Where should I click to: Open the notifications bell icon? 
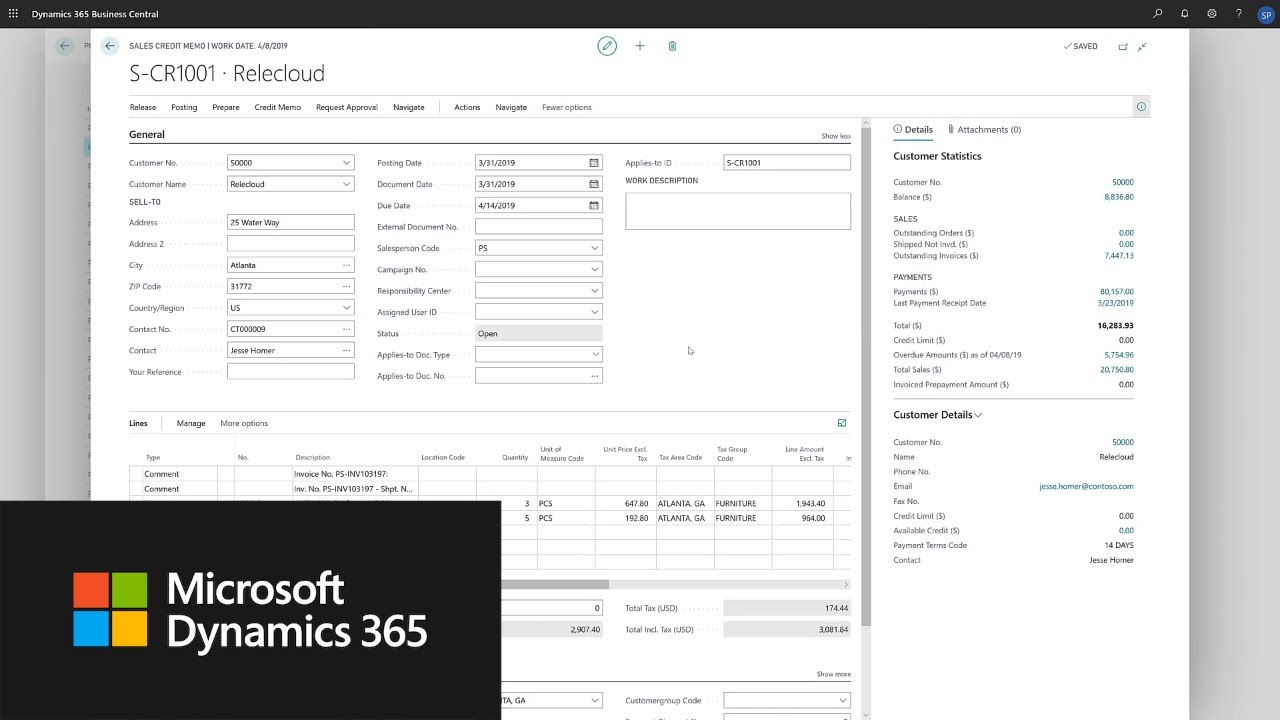[x=1185, y=14]
